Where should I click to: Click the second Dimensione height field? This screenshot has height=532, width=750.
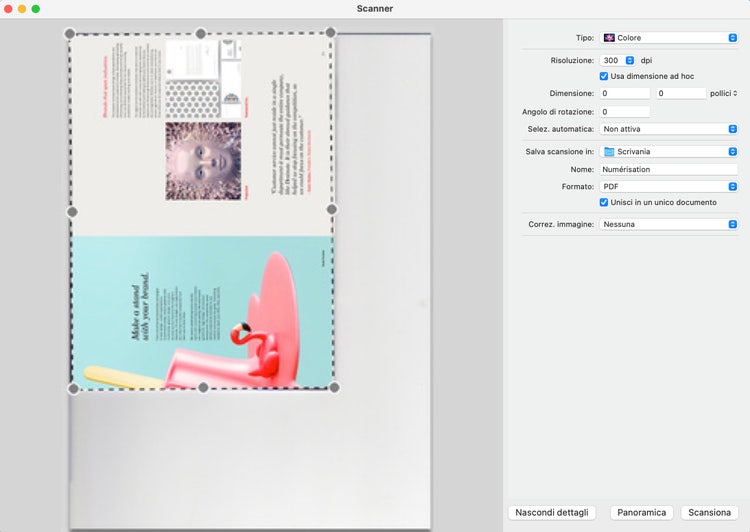click(681, 93)
